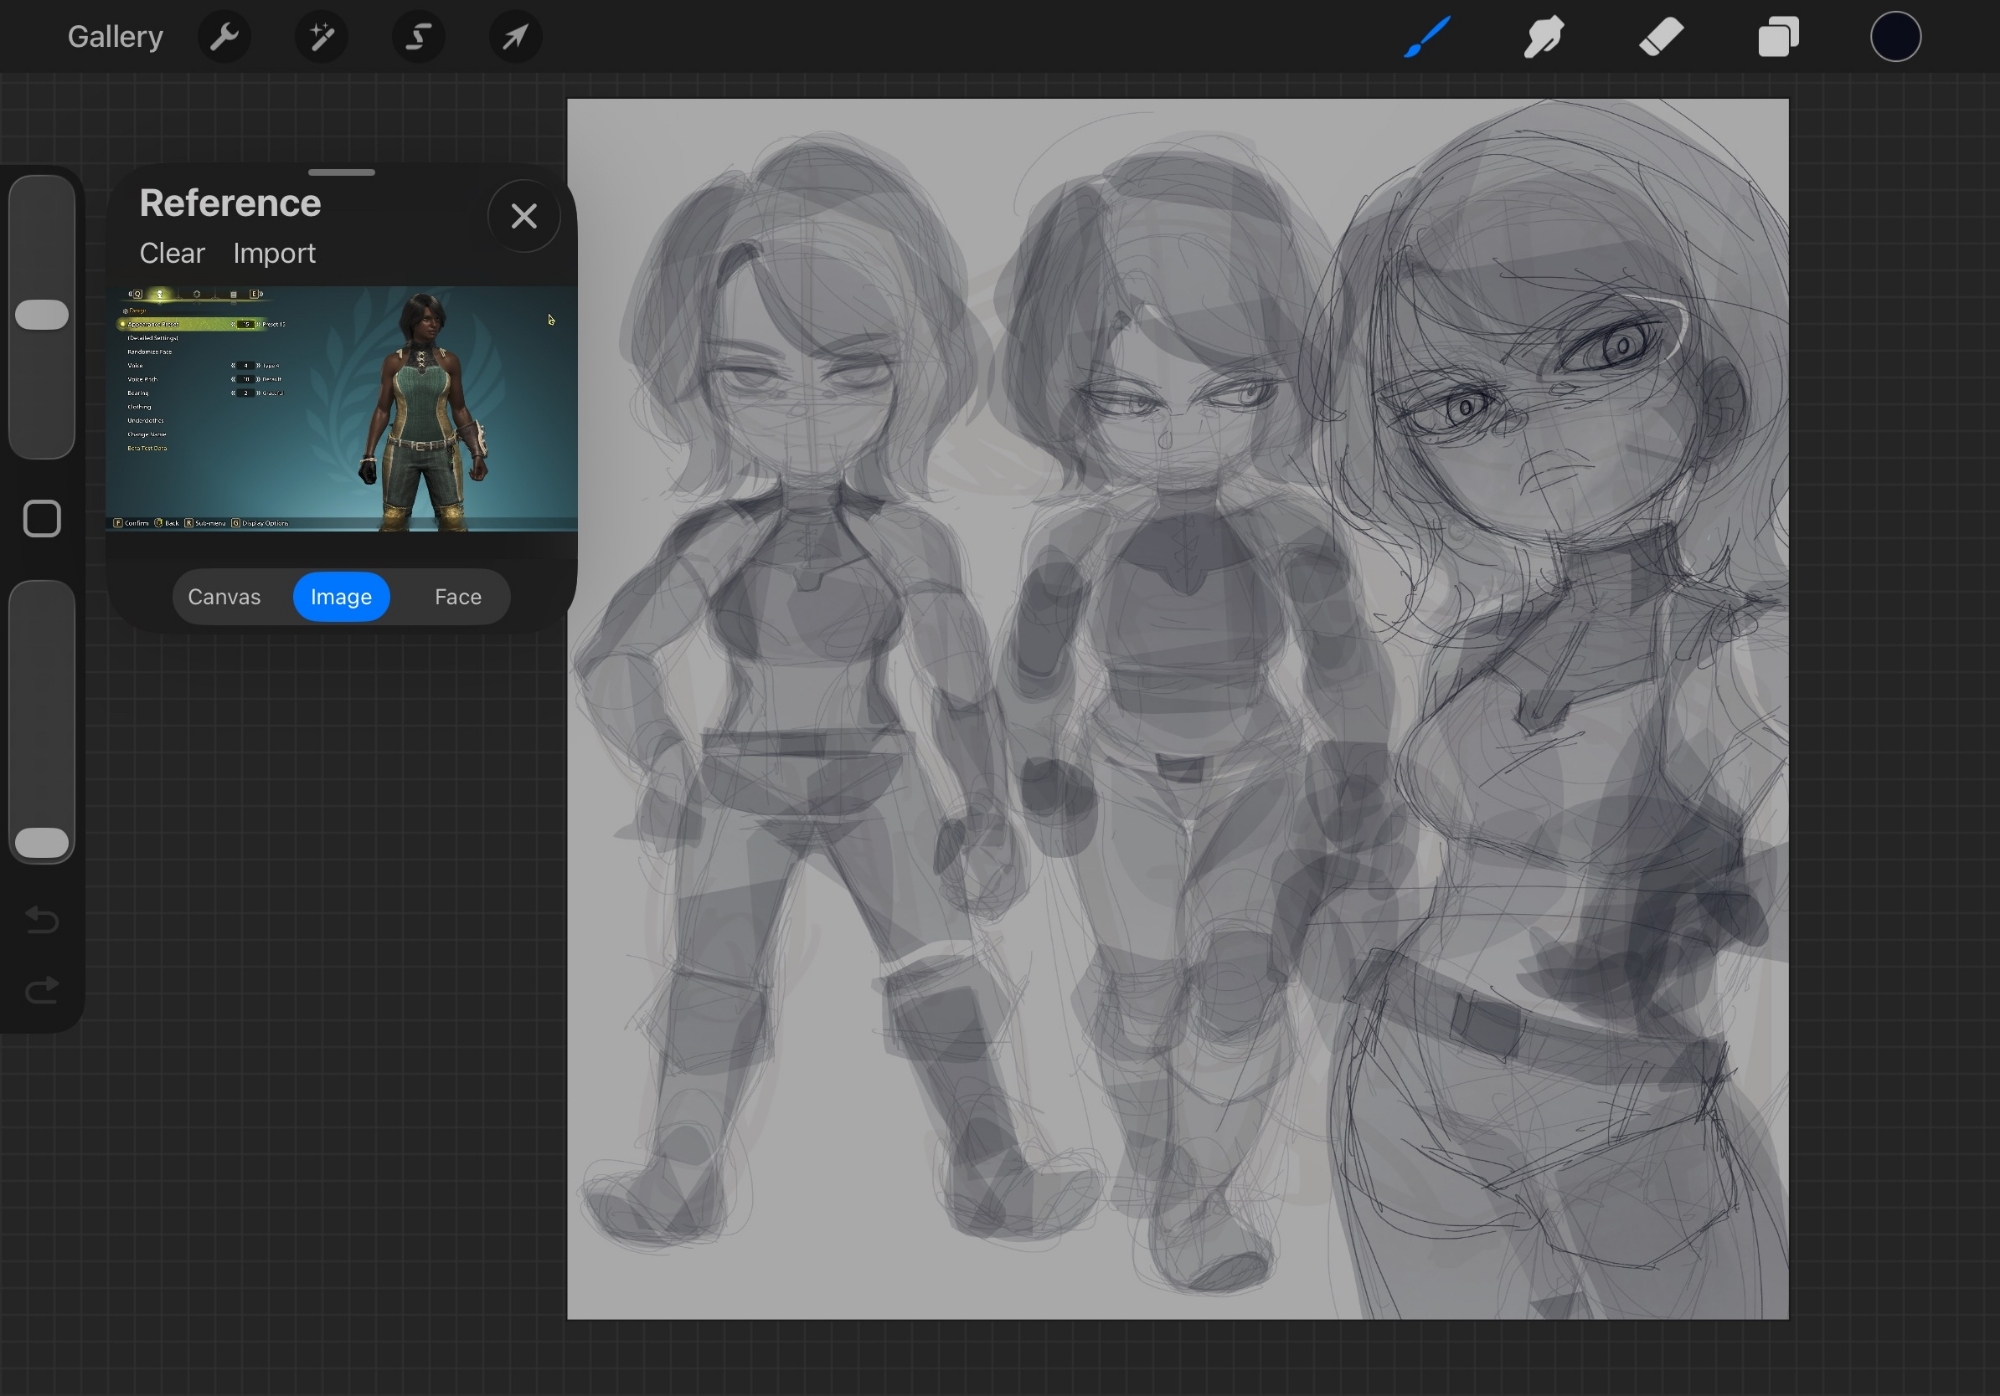Select the Eraser tool
This screenshot has height=1396, width=2000.
pos(1661,38)
